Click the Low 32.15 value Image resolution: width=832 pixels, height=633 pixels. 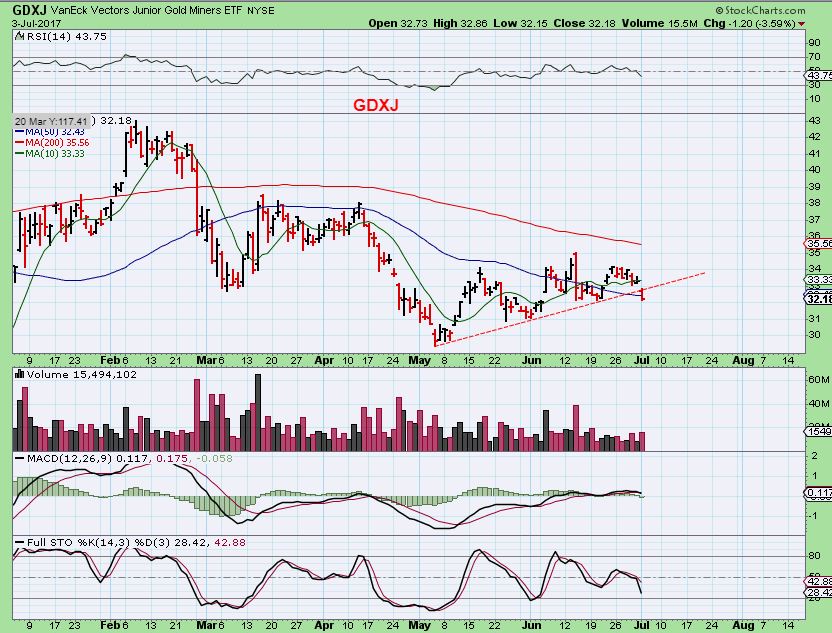click(x=521, y=23)
